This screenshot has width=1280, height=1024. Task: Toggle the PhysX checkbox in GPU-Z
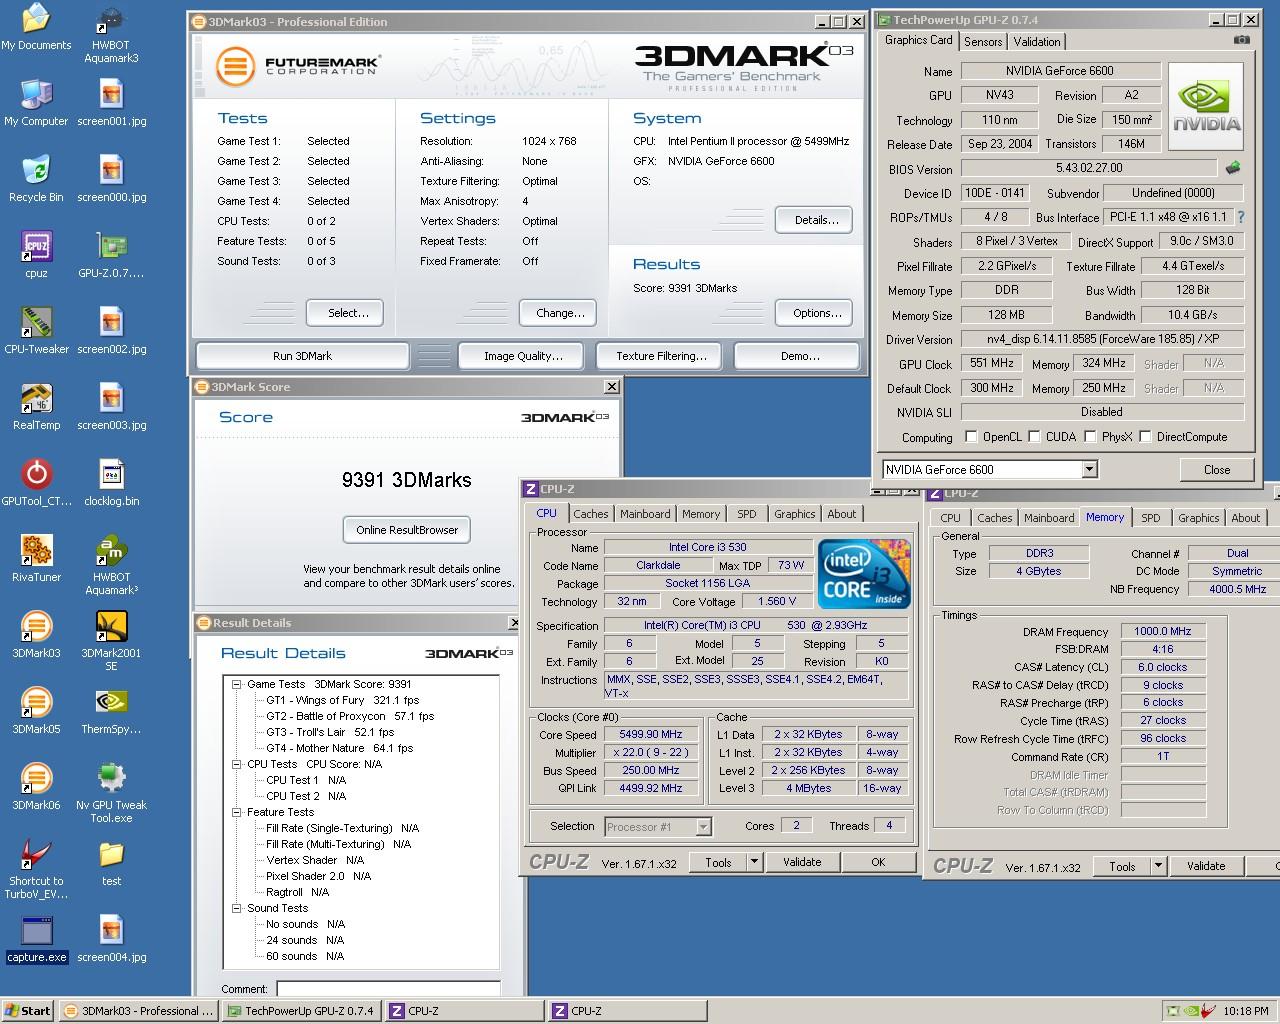1090,437
